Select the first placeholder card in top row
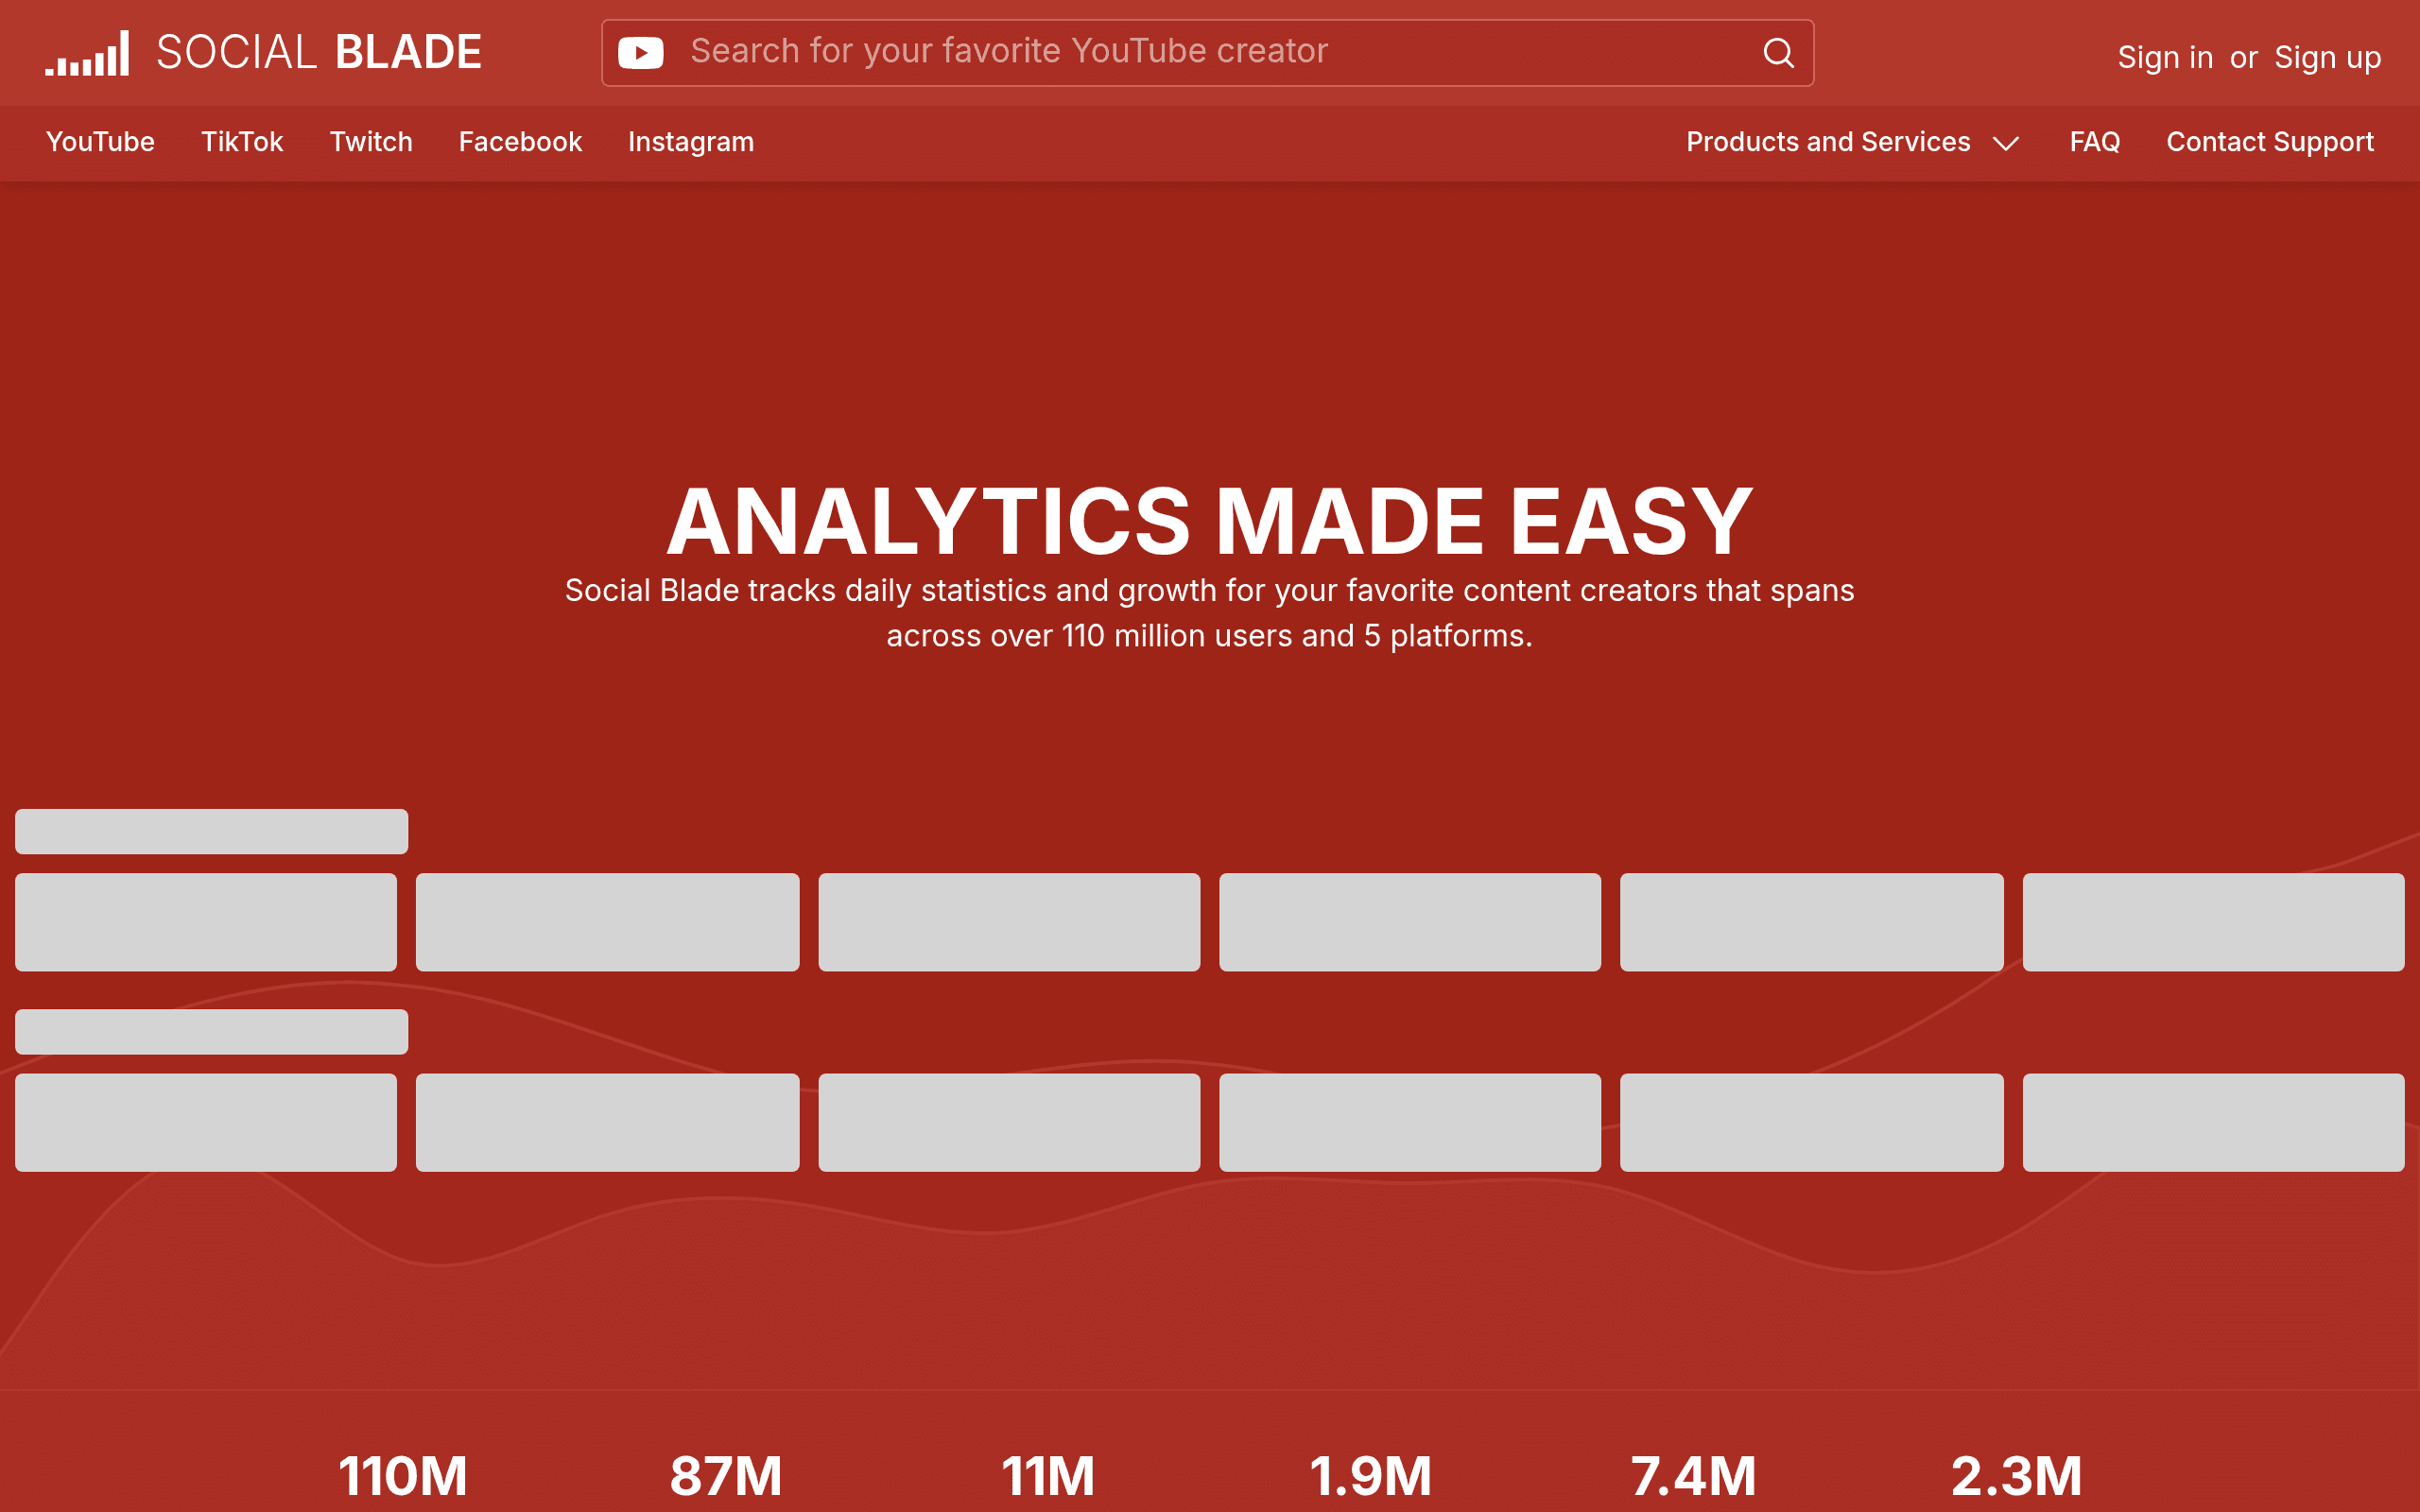Viewport: 2420px width, 1512px height. point(206,922)
